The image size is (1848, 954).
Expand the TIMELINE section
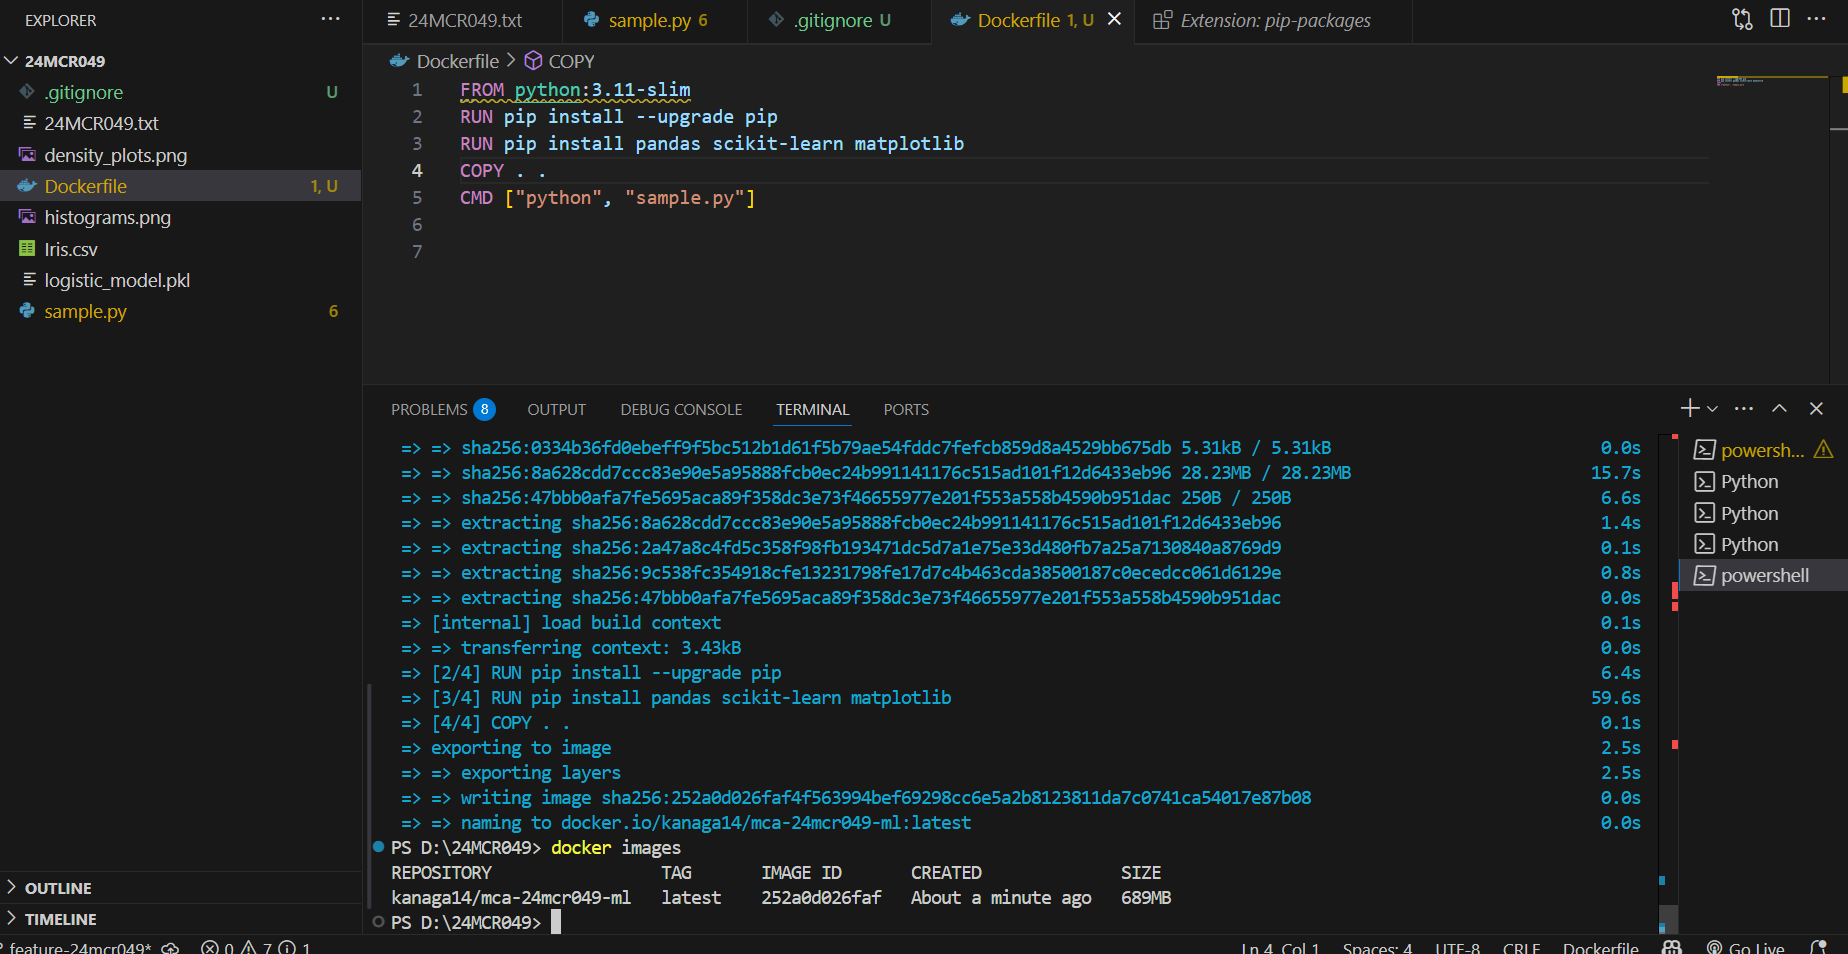(x=180, y=919)
